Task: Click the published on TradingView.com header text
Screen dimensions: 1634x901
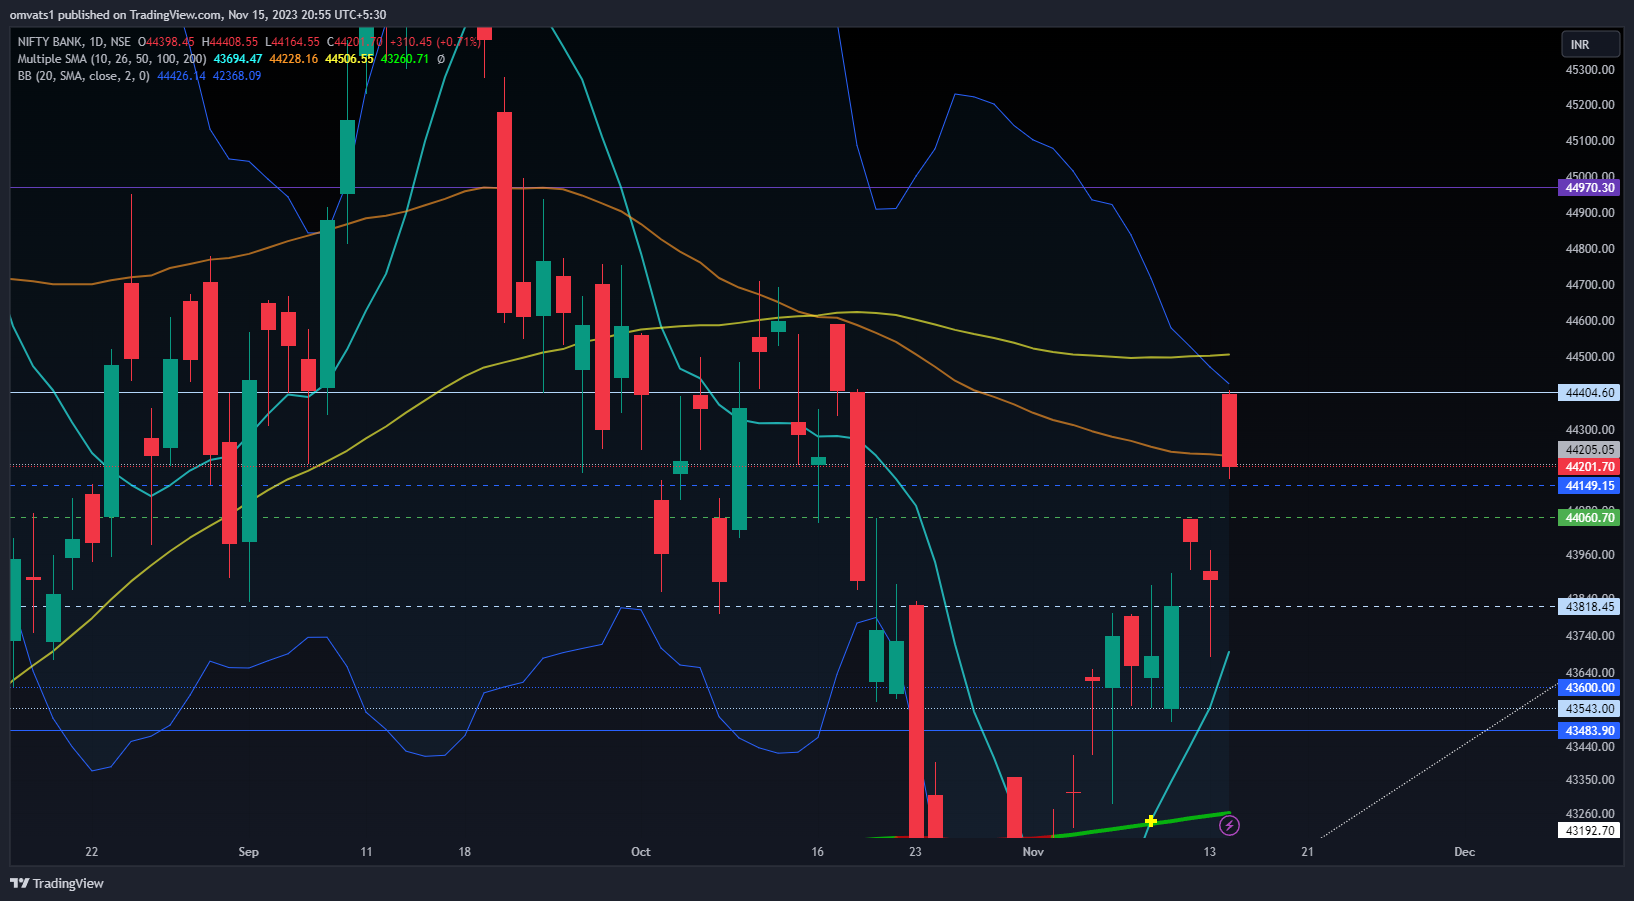Action: coord(198,15)
